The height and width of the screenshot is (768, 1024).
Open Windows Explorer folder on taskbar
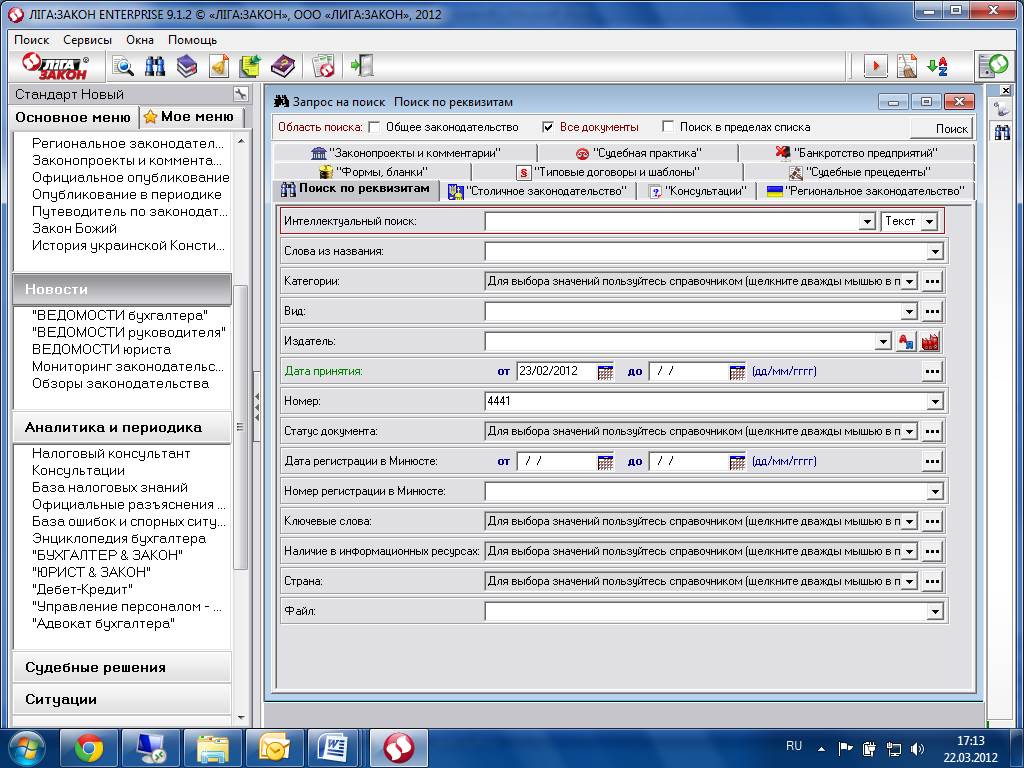[212, 748]
